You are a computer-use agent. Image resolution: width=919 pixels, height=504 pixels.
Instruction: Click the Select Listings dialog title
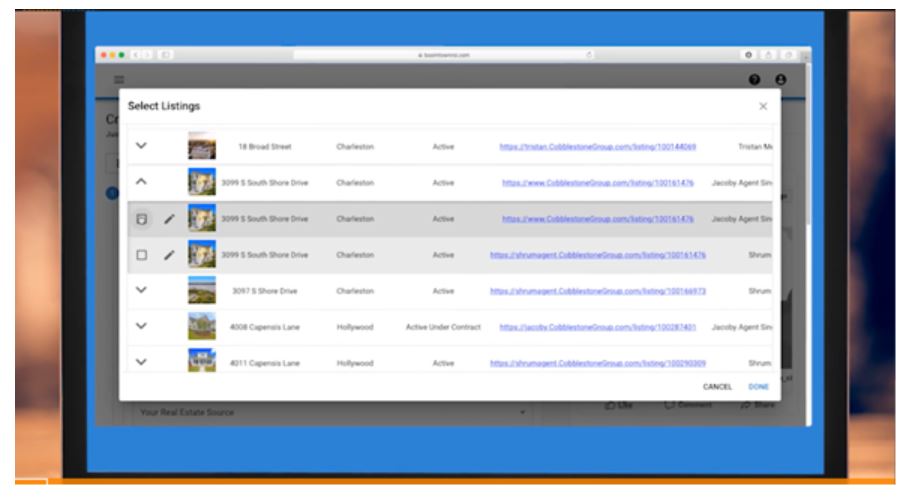coord(164,106)
